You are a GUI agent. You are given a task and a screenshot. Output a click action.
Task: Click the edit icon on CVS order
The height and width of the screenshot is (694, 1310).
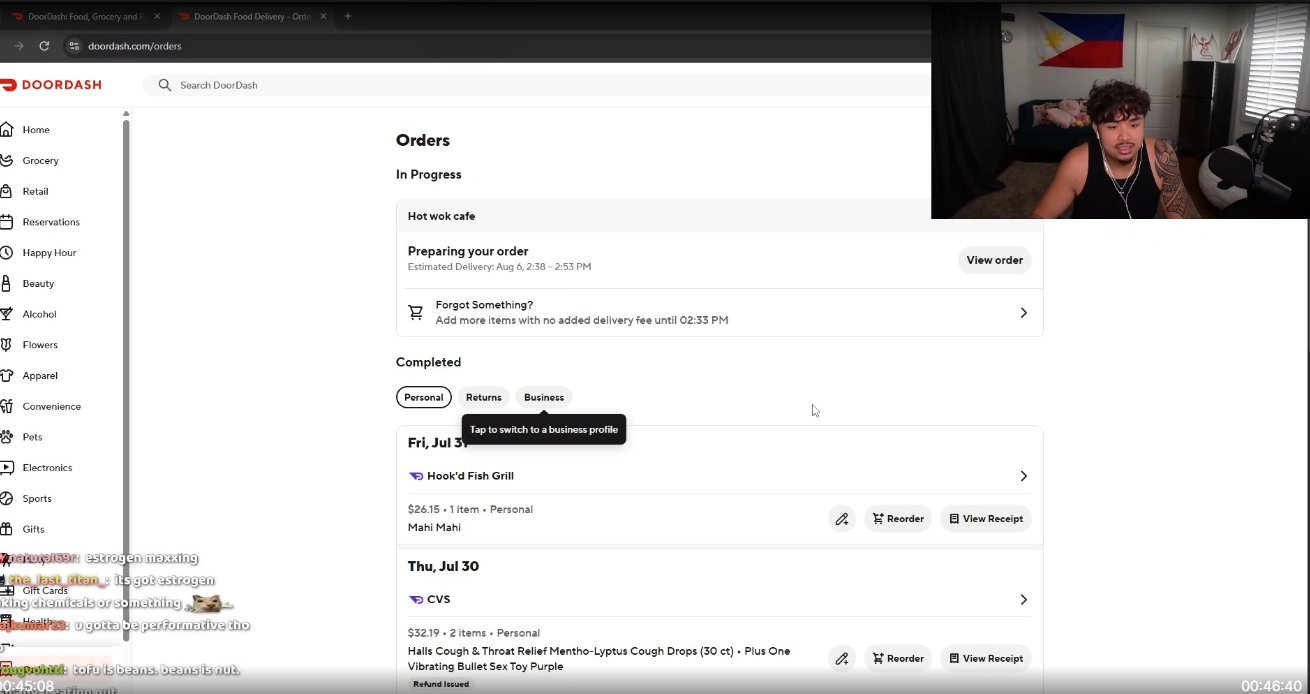(842, 658)
